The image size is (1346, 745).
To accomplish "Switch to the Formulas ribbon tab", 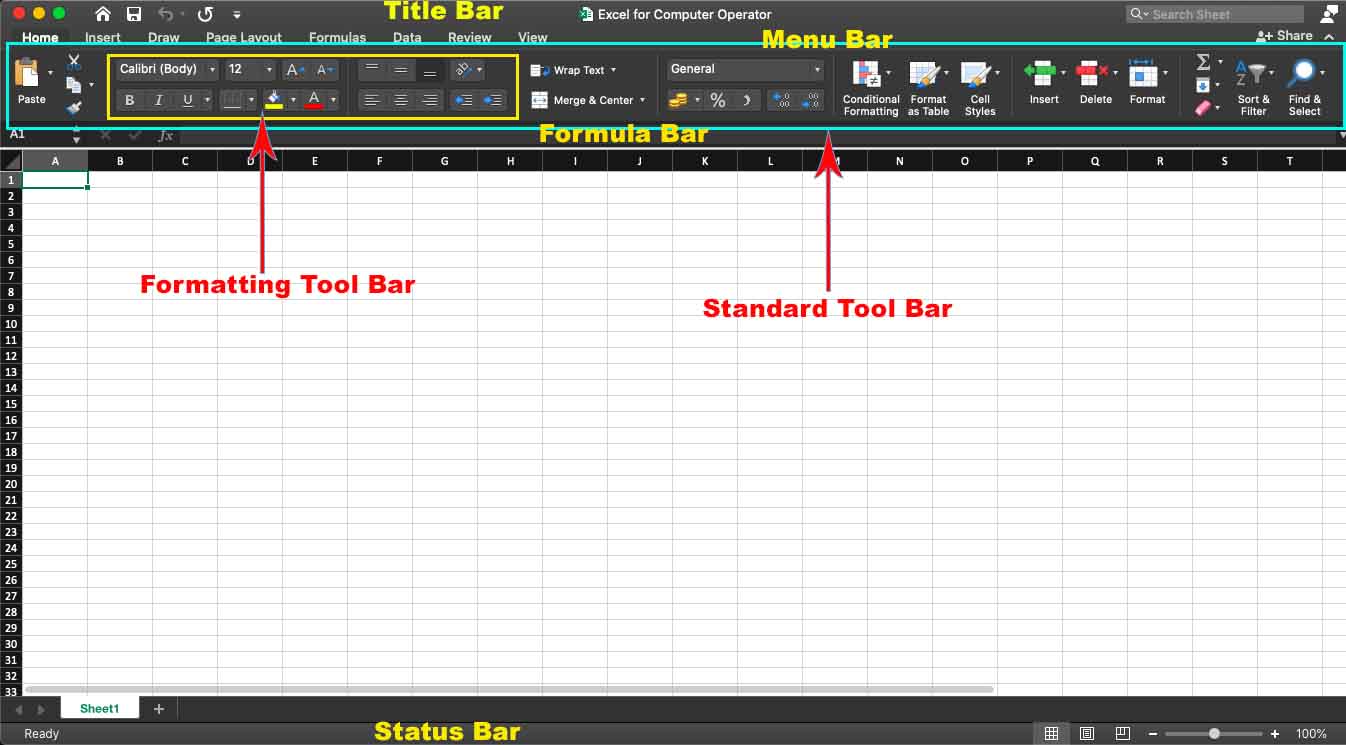I will tap(337, 37).
